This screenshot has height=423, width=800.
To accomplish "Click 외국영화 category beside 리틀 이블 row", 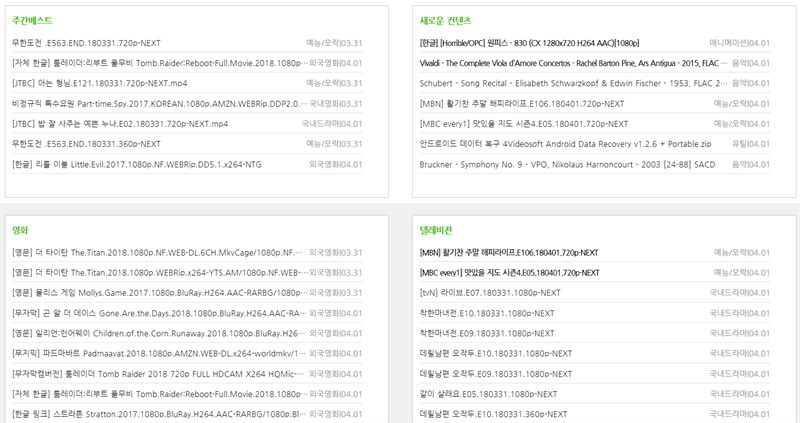I will click(x=324, y=164).
